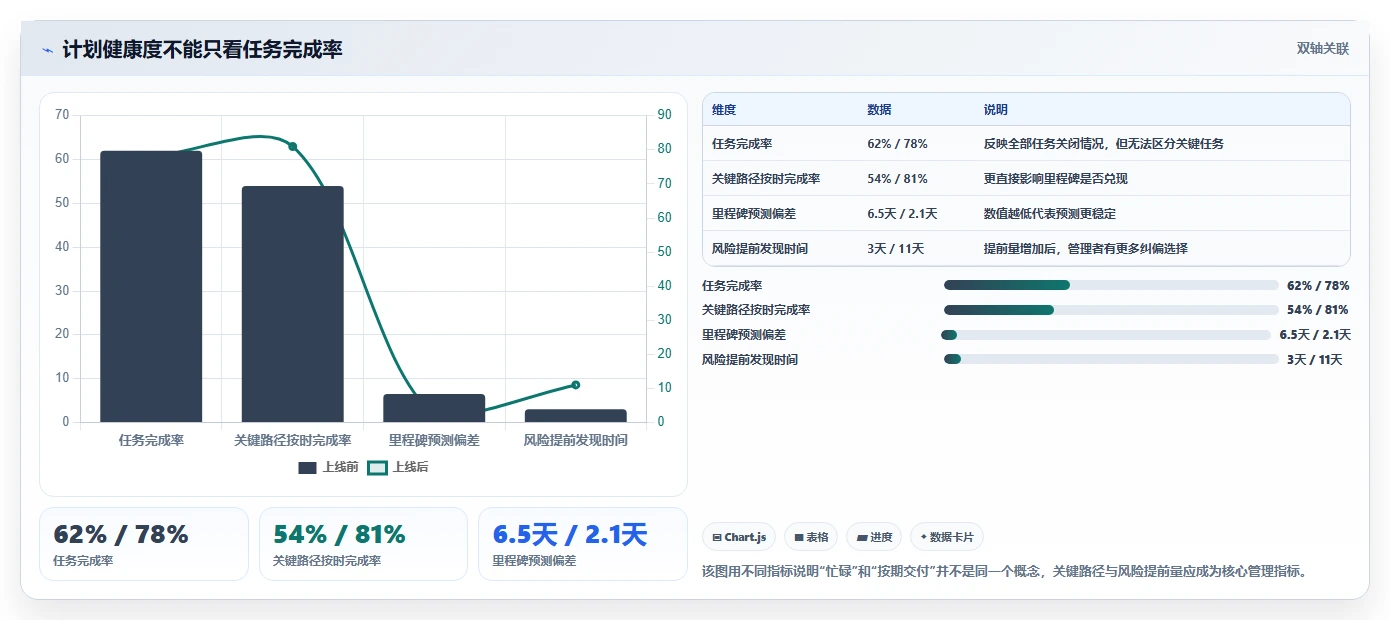Click table cell 62% / 78%
The width and height of the screenshot is (1390, 620).
pos(897,144)
